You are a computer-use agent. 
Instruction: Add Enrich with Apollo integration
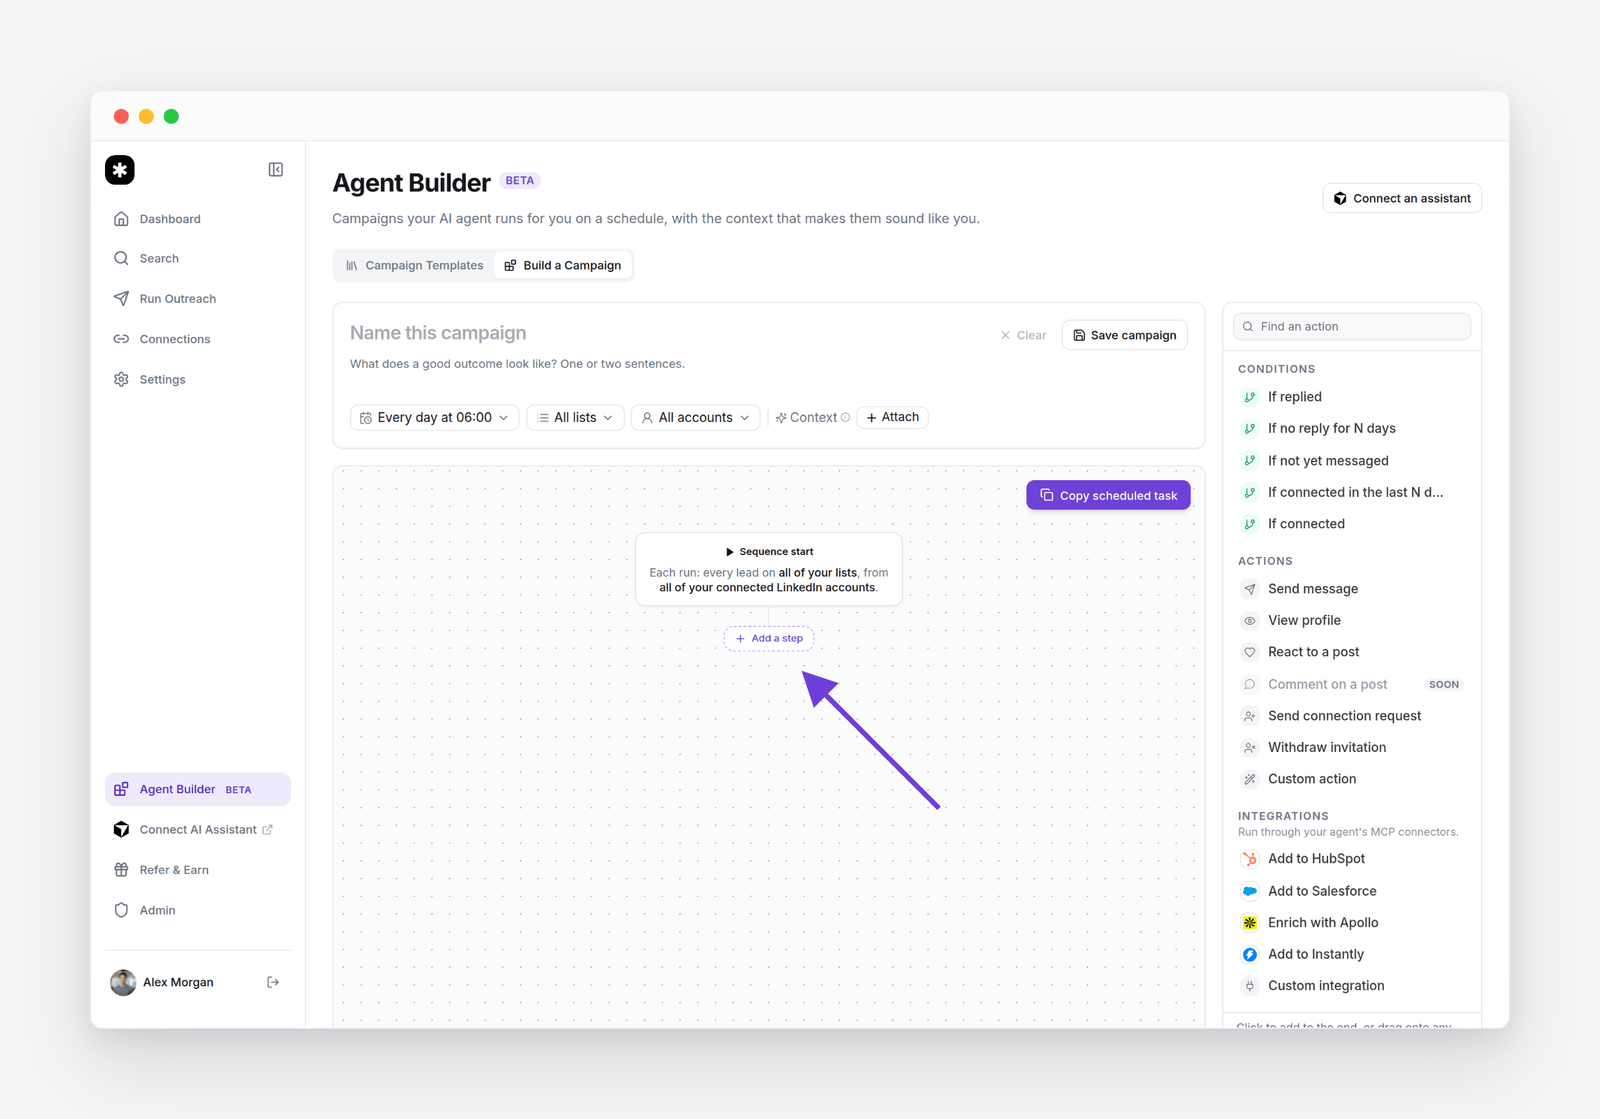click(x=1352, y=923)
